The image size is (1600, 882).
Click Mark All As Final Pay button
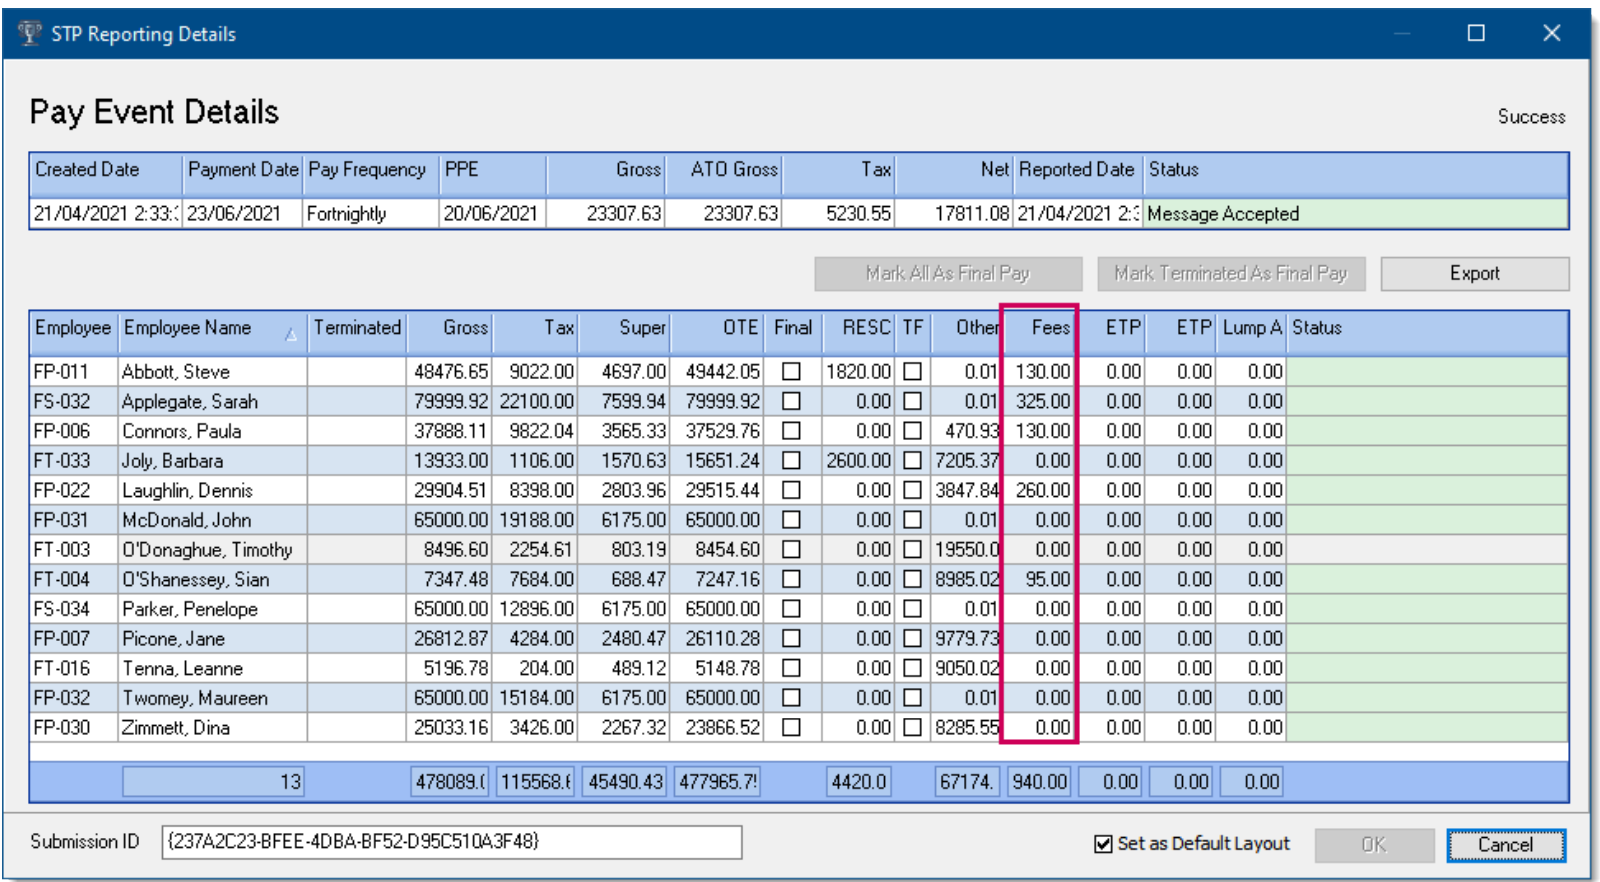pos(948,273)
